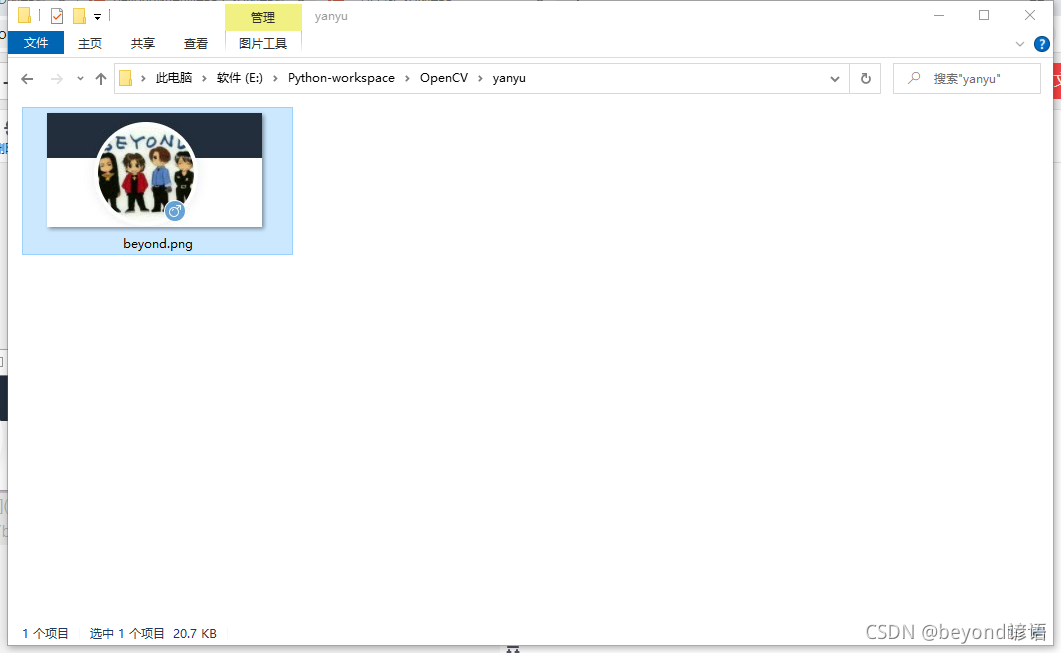Open the Customize Quick Access Toolbar dropdown
This screenshot has height=653, width=1061.
point(97,16)
